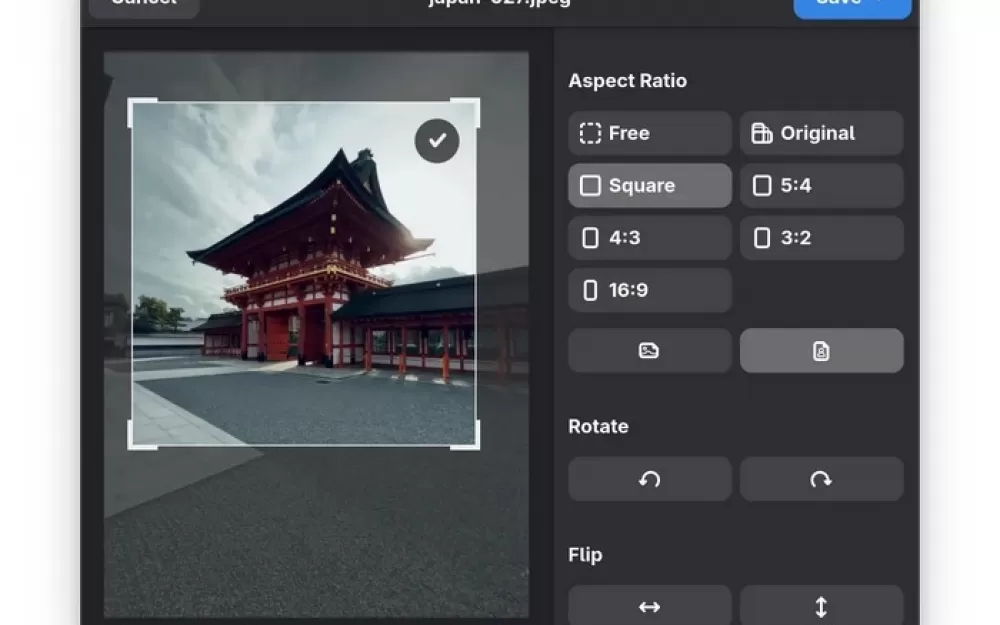Image resolution: width=1000 pixels, height=625 pixels.
Task: Confirm crop with the checkmark icon
Action: tap(437, 141)
